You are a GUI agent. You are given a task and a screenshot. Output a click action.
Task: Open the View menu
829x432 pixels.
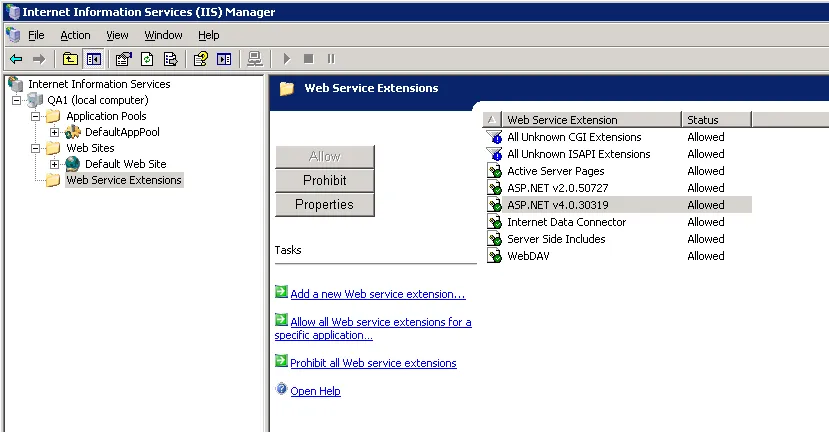(117, 35)
